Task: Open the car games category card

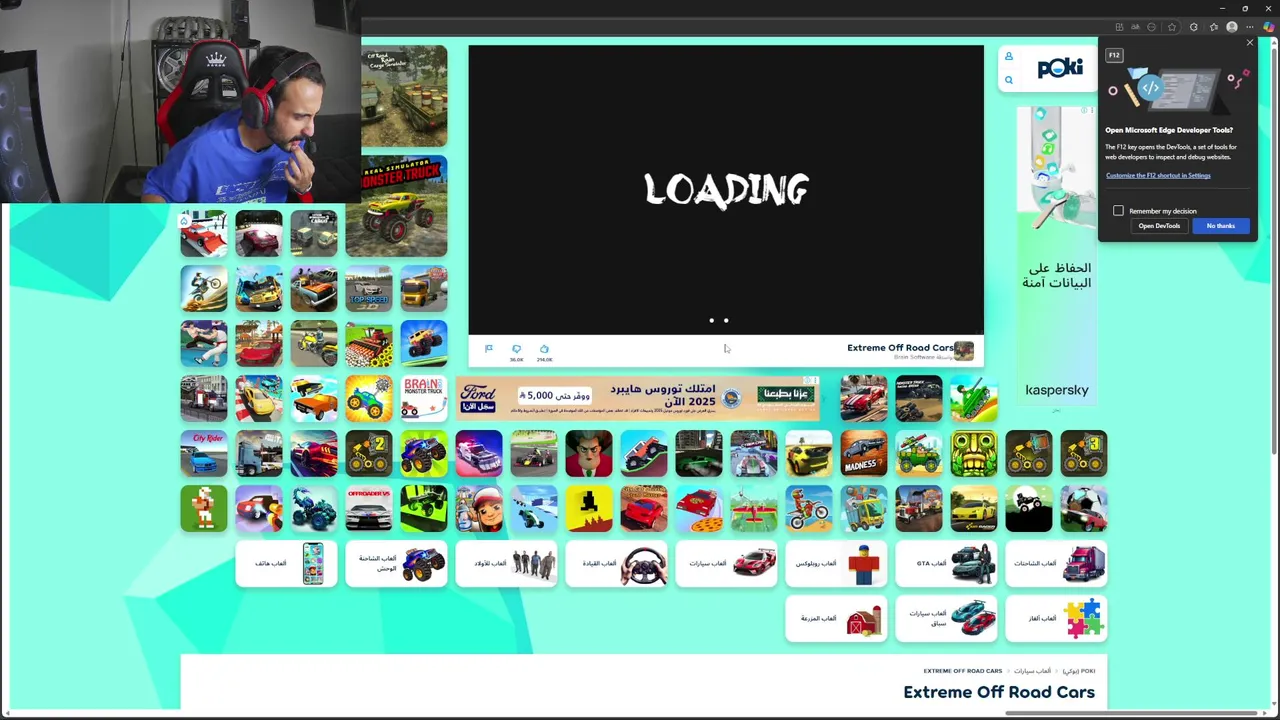Action: pyautogui.click(x=727, y=563)
